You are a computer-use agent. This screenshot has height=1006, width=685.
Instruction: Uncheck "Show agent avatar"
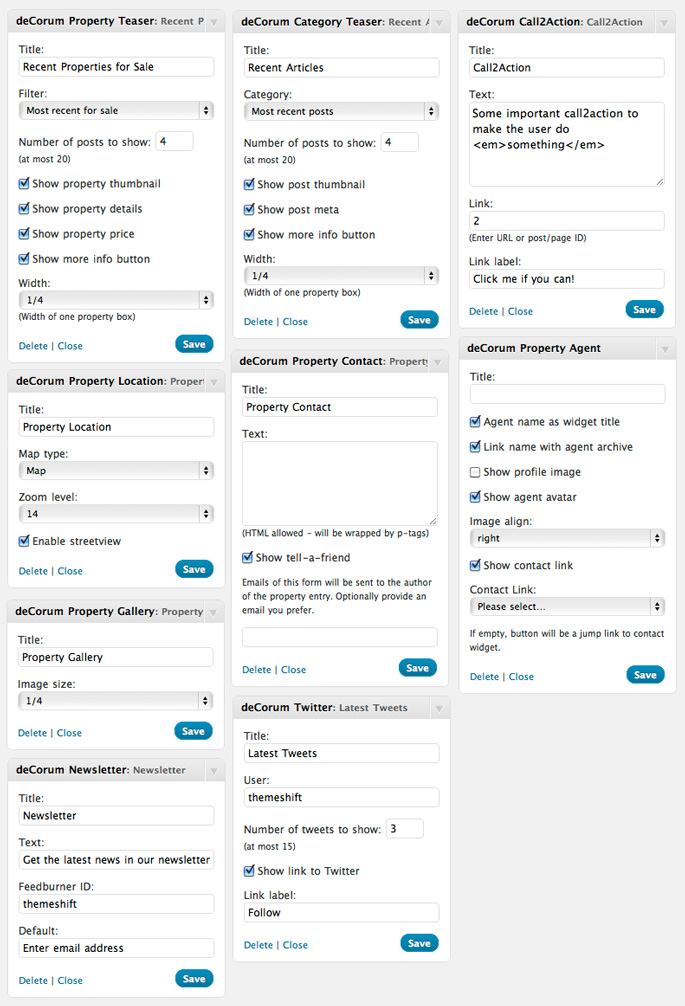(x=474, y=497)
